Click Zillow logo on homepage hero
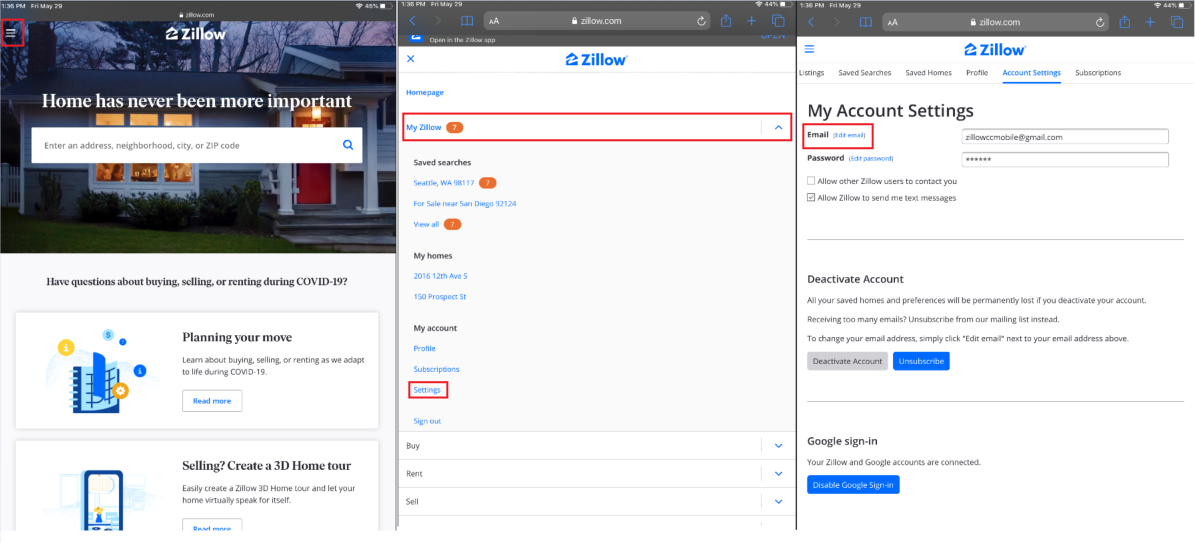The image size is (1195, 543). [x=196, y=34]
